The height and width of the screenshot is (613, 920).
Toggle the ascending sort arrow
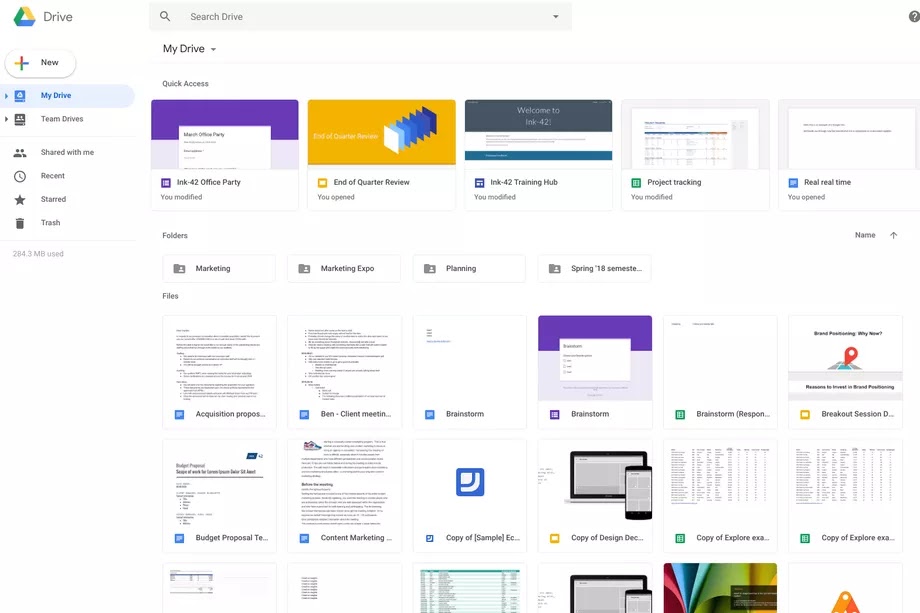point(893,235)
